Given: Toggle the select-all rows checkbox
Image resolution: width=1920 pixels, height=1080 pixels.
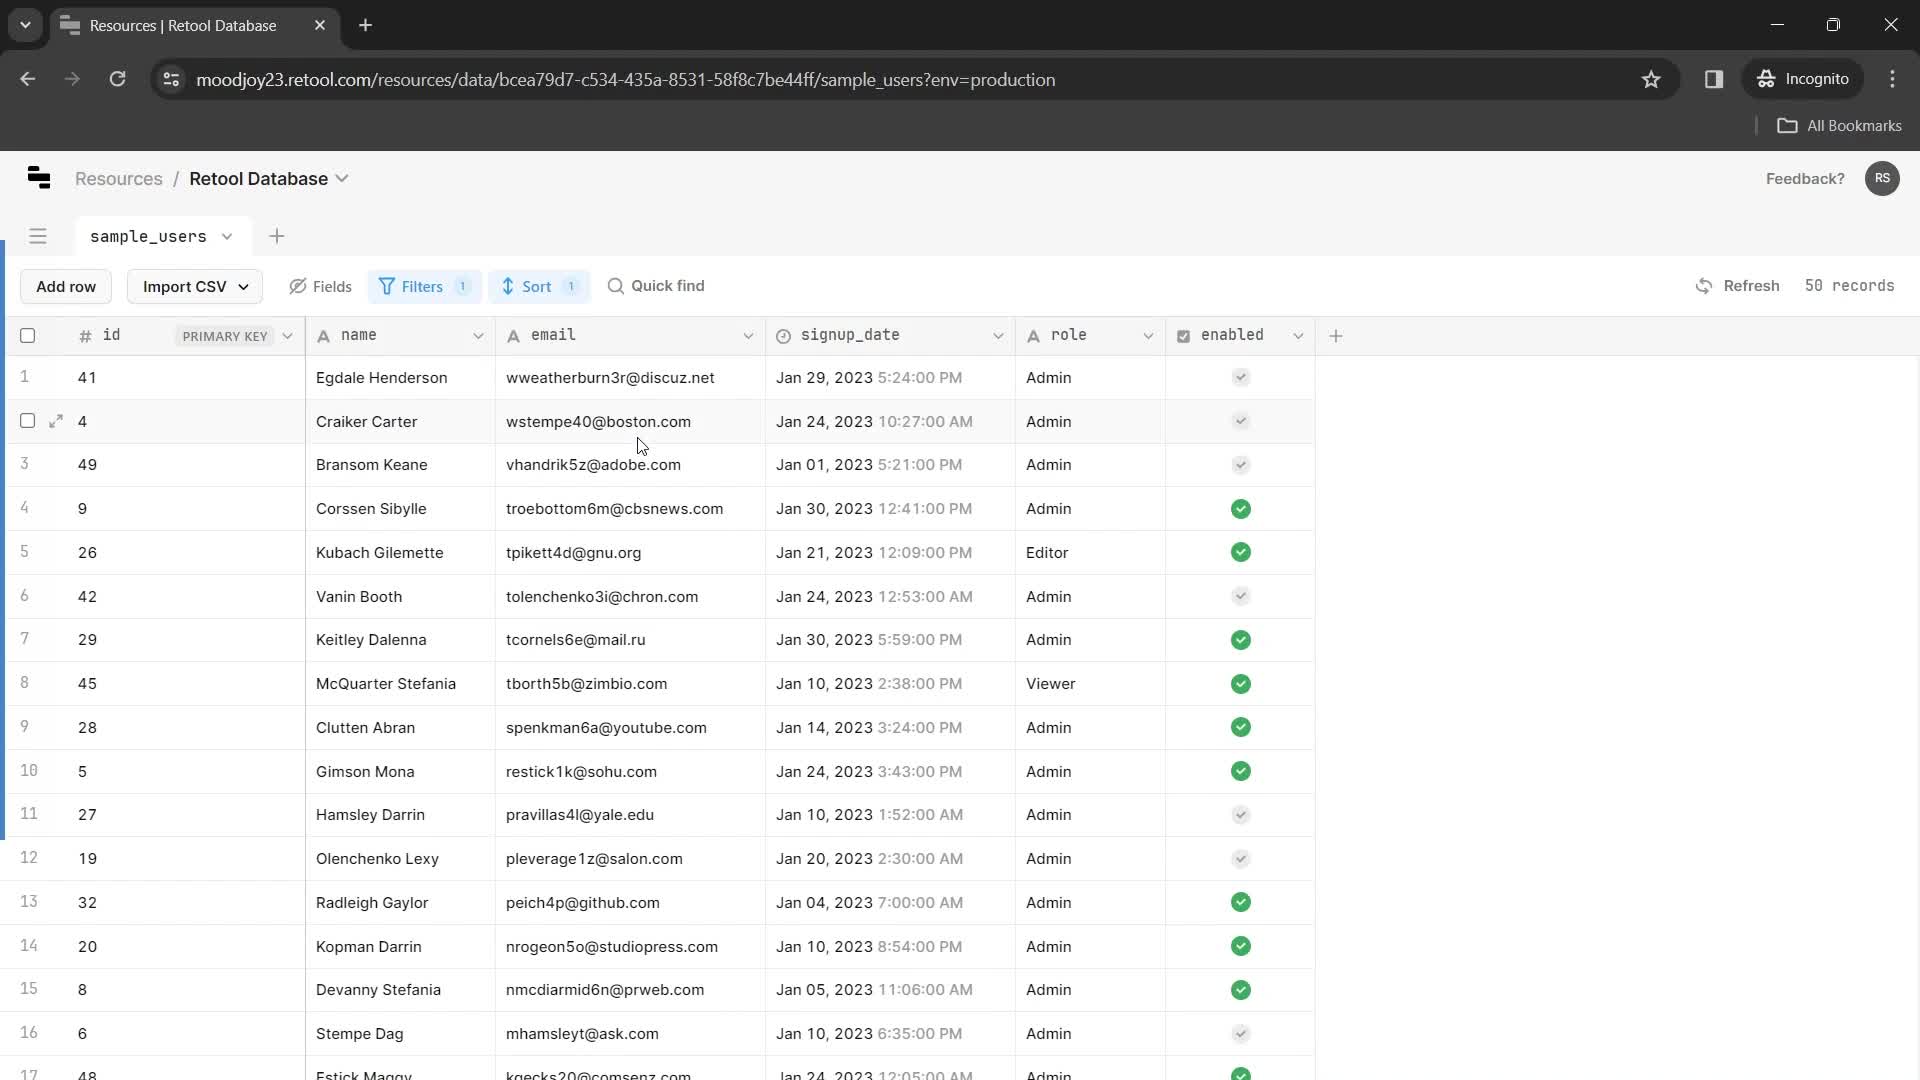Looking at the screenshot, I should click(28, 336).
